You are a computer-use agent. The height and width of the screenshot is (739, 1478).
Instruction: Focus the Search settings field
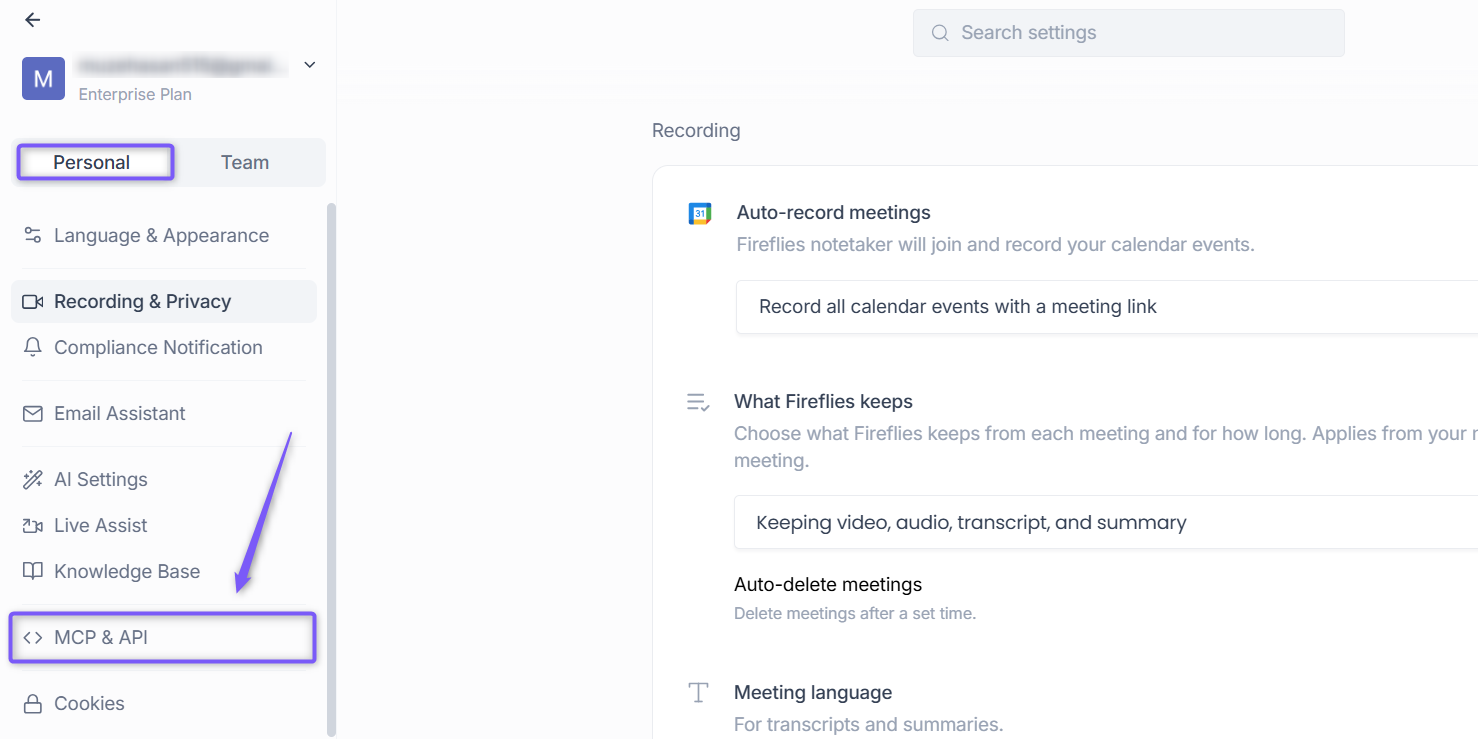tap(1128, 33)
